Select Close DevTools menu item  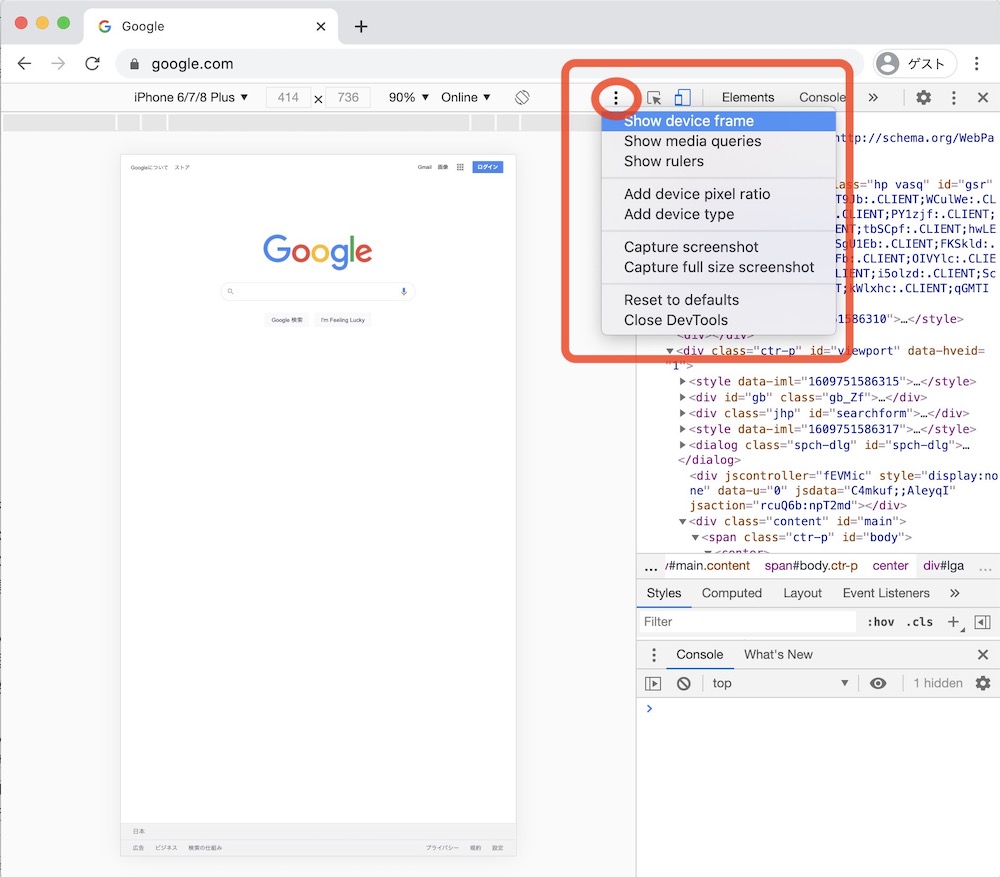pos(719,320)
